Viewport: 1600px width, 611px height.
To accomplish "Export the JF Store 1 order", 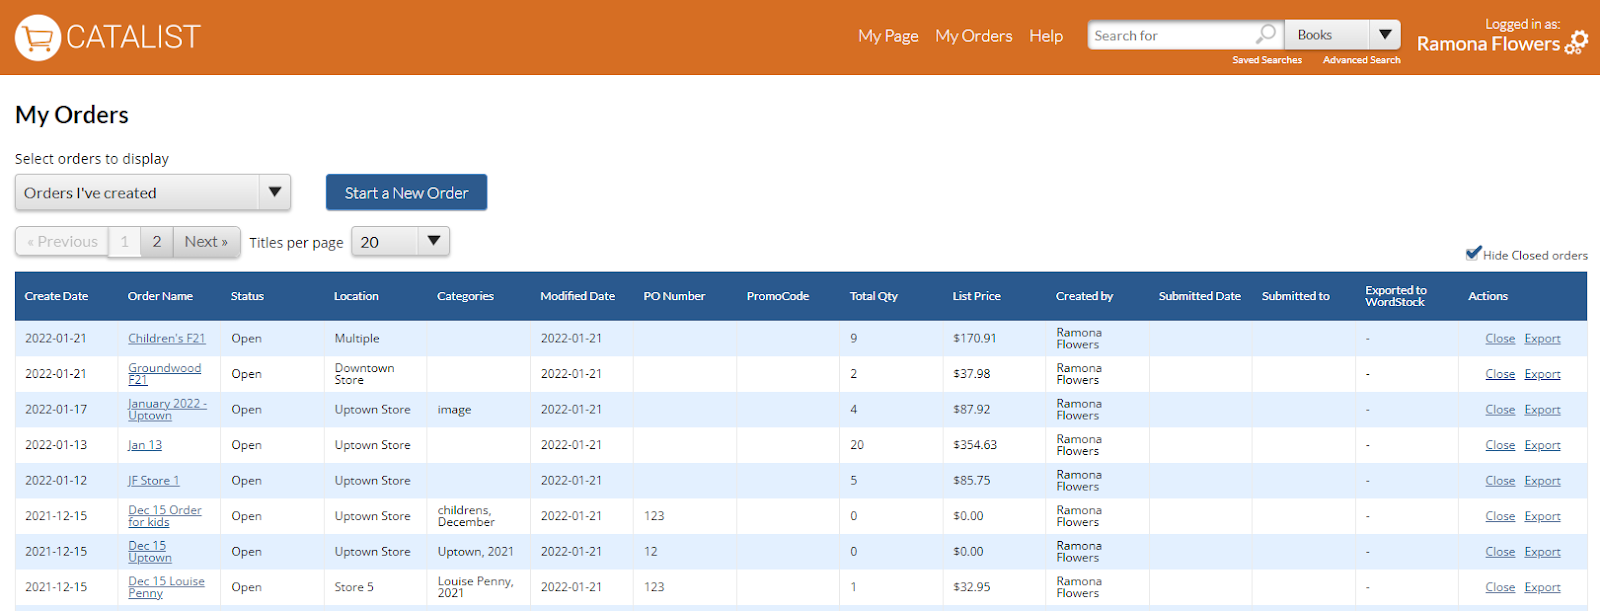I will tap(1542, 481).
